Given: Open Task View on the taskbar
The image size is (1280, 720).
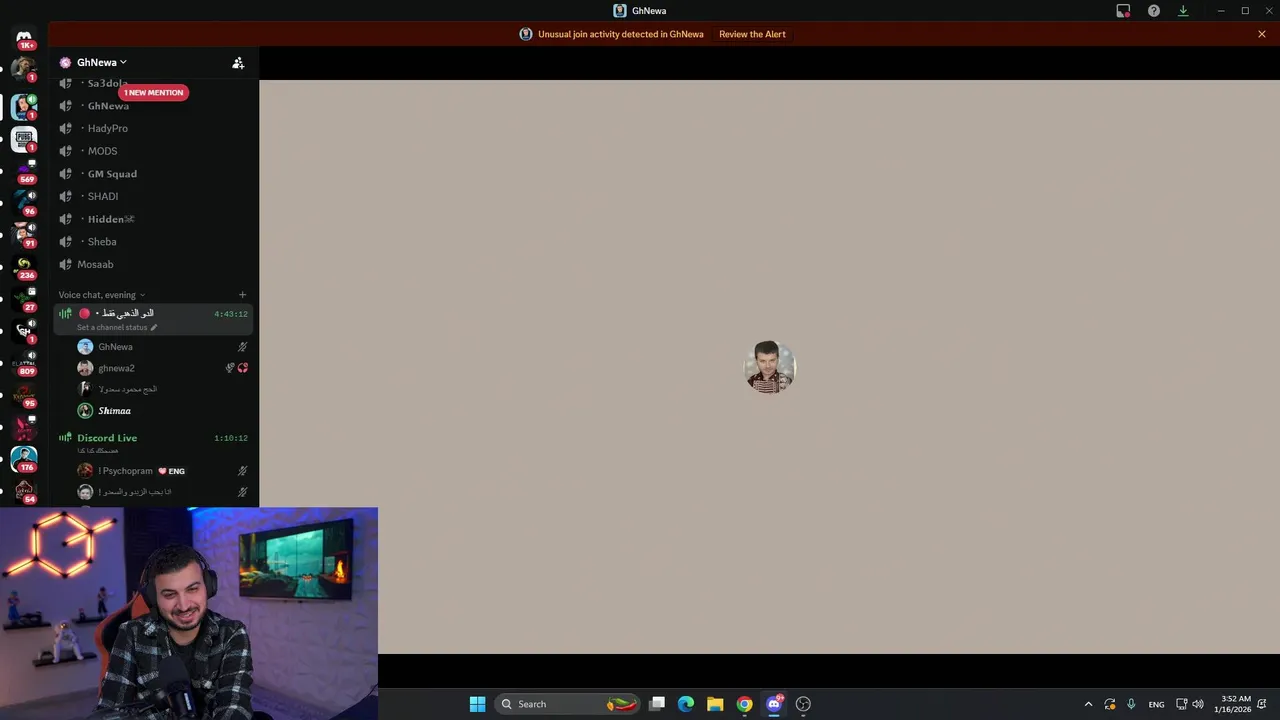Looking at the screenshot, I should (657, 704).
